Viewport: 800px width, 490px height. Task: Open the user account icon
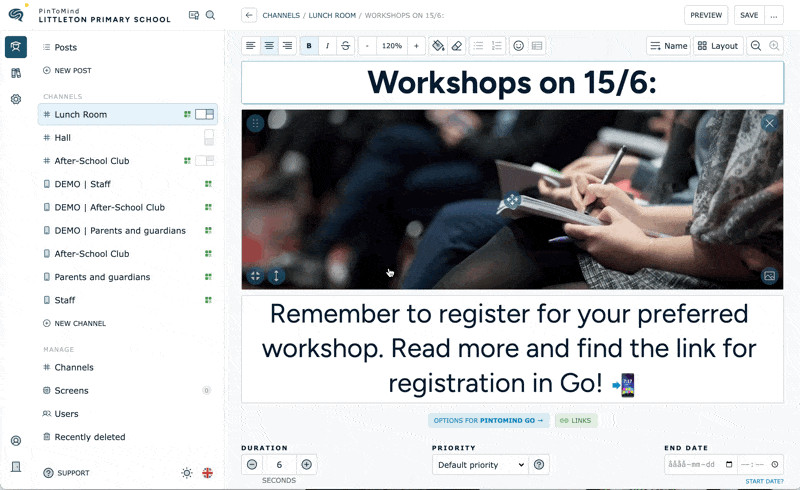pos(16,440)
